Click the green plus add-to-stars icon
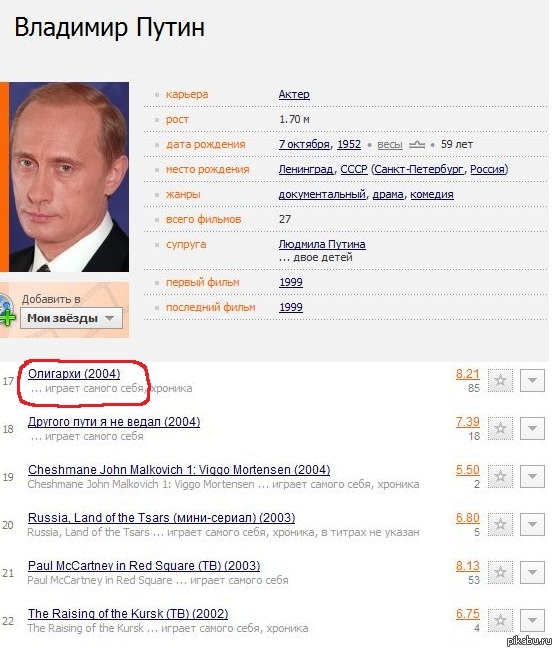Screen dimensions: 553x648 7,317
